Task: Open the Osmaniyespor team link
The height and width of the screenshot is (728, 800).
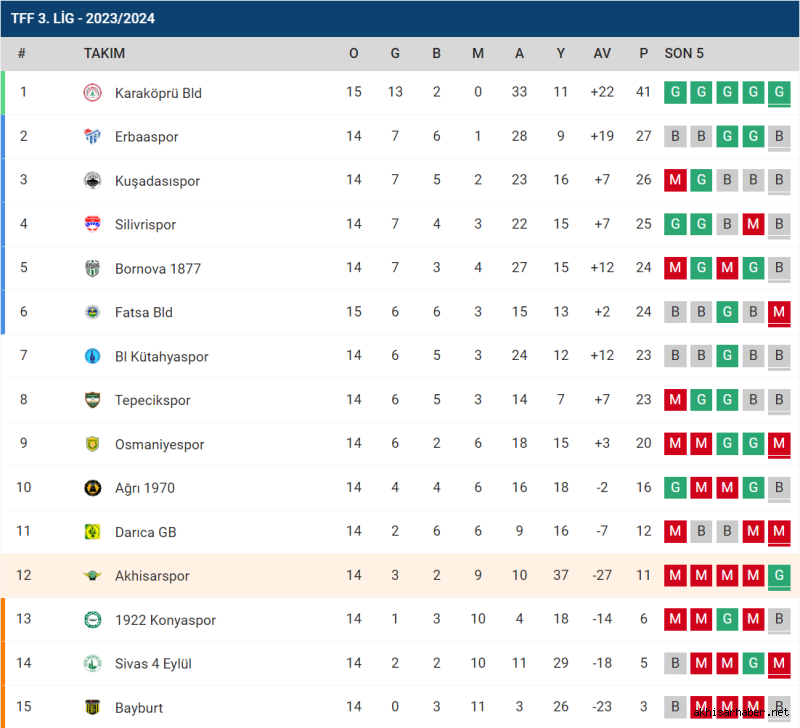Action: 160,444
